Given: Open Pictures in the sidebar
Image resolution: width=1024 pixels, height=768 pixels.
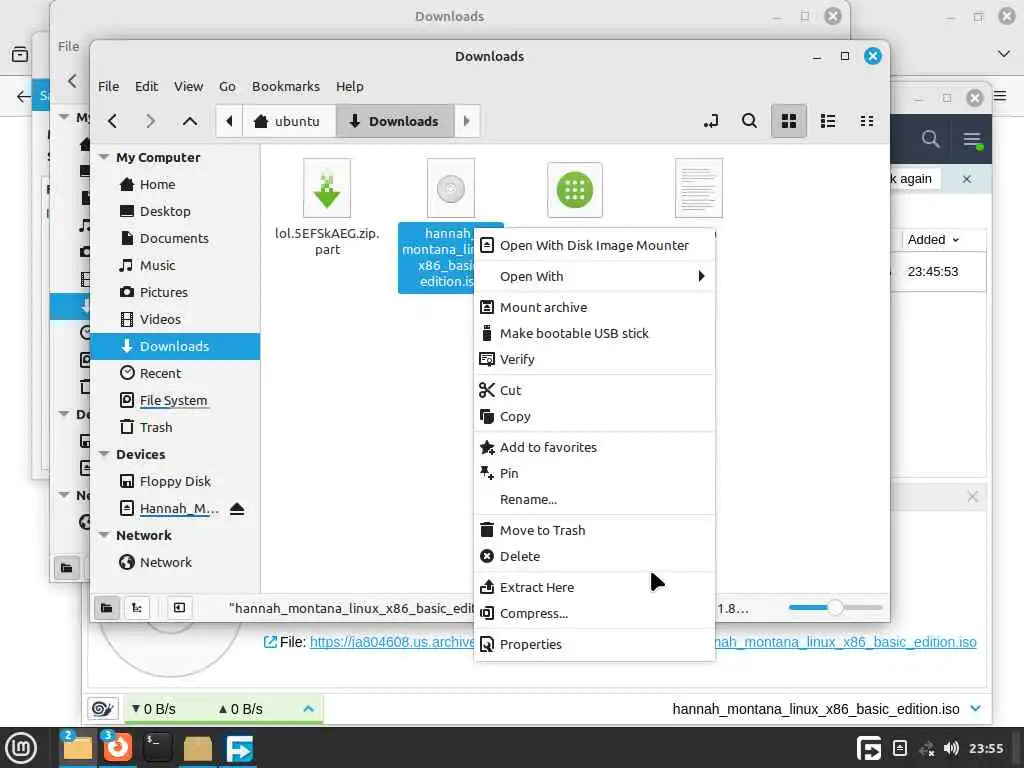Looking at the screenshot, I should [x=175, y=293].
